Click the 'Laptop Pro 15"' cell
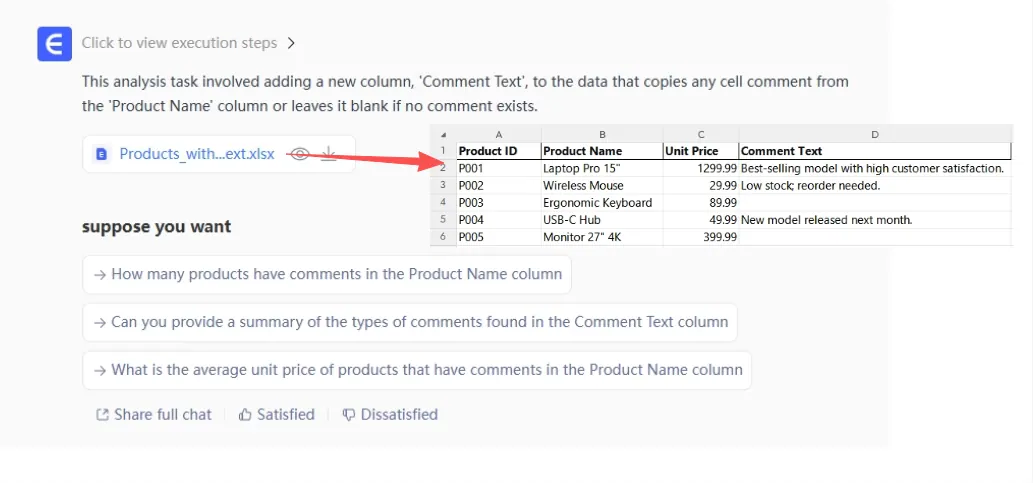This screenshot has width=1033, height=483. pyautogui.click(x=601, y=169)
